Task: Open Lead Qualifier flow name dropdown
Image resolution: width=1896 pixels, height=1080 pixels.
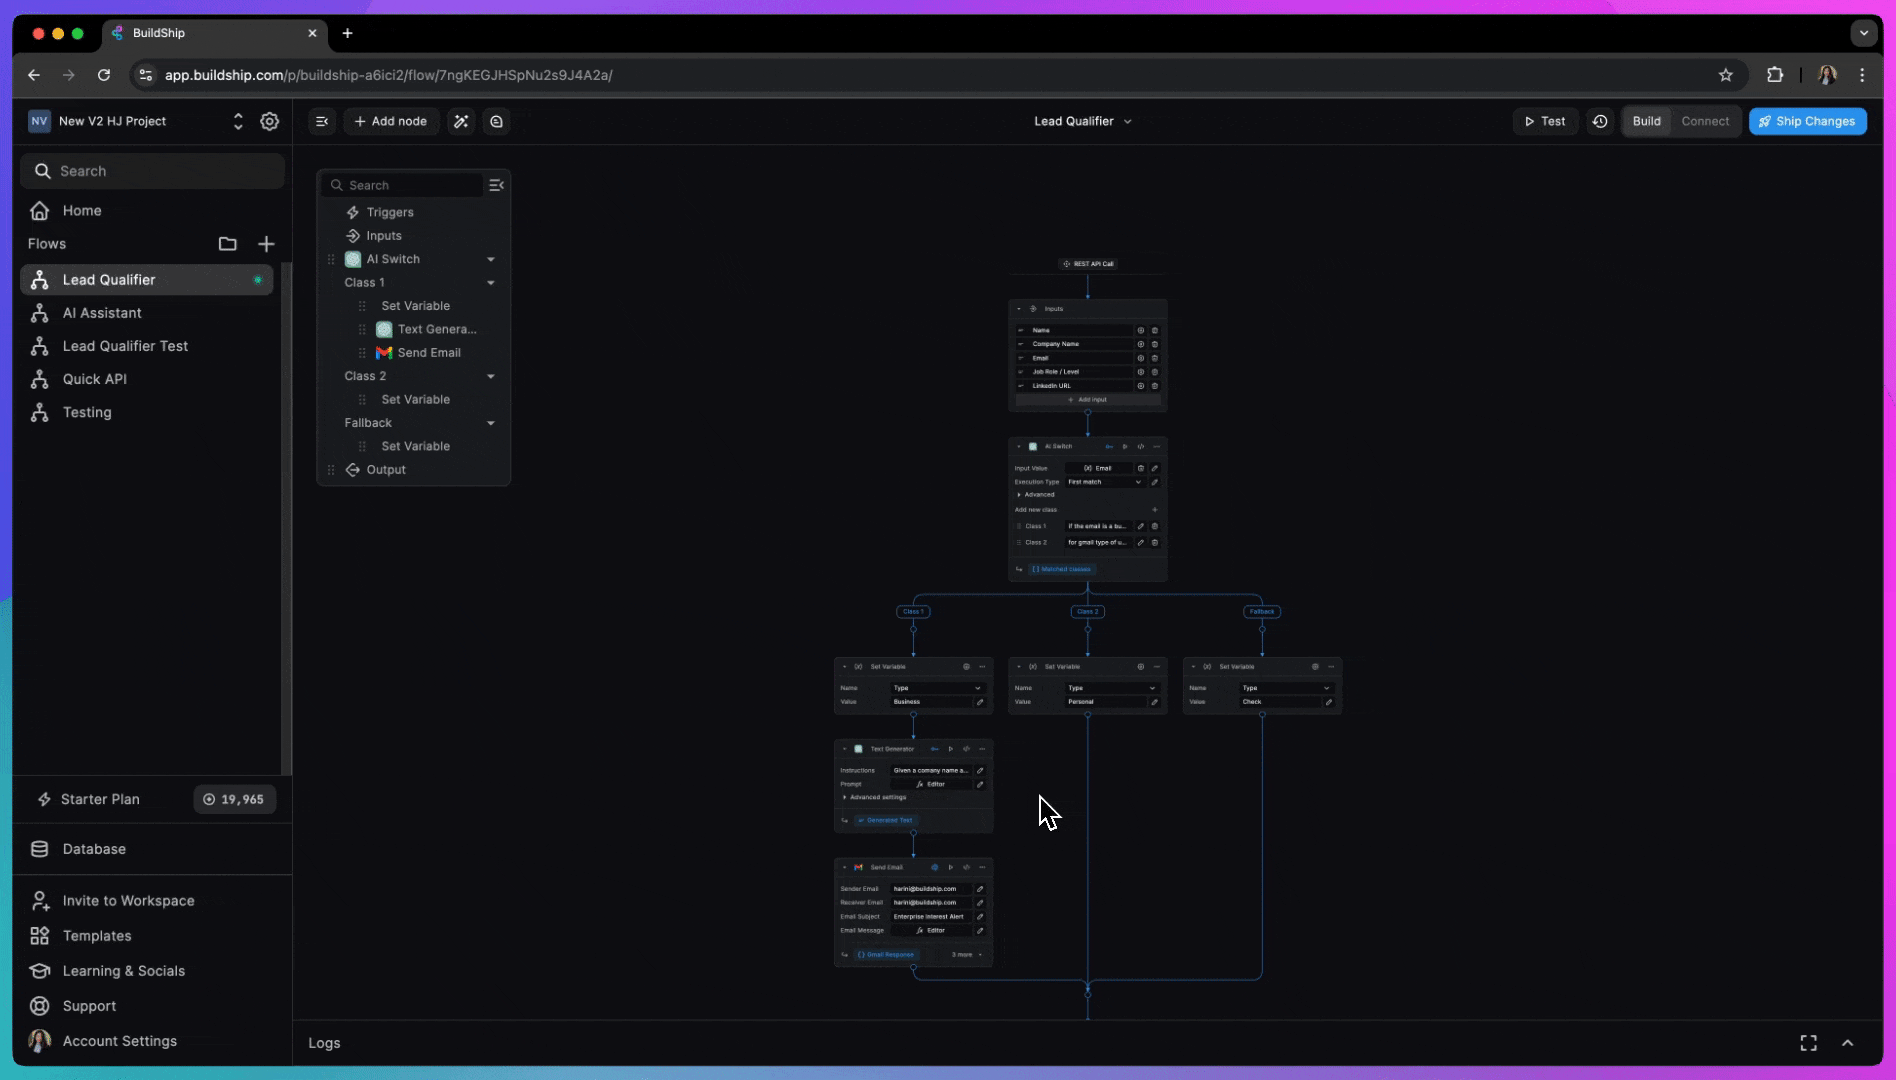Action: (x=1083, y=121)
